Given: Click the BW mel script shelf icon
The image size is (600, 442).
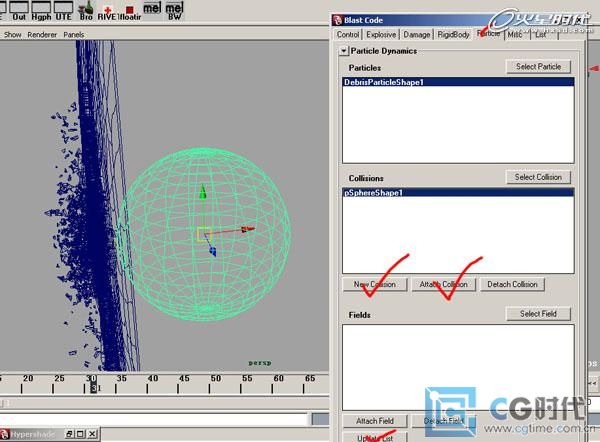Looking at the screenshot, I should click(175, 11).
